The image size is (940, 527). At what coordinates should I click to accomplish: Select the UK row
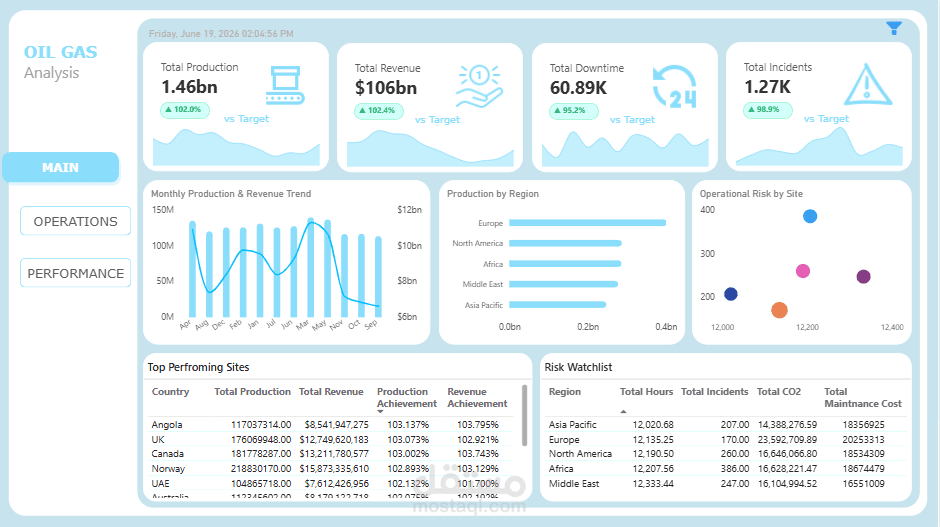click(x=330, y=439)
